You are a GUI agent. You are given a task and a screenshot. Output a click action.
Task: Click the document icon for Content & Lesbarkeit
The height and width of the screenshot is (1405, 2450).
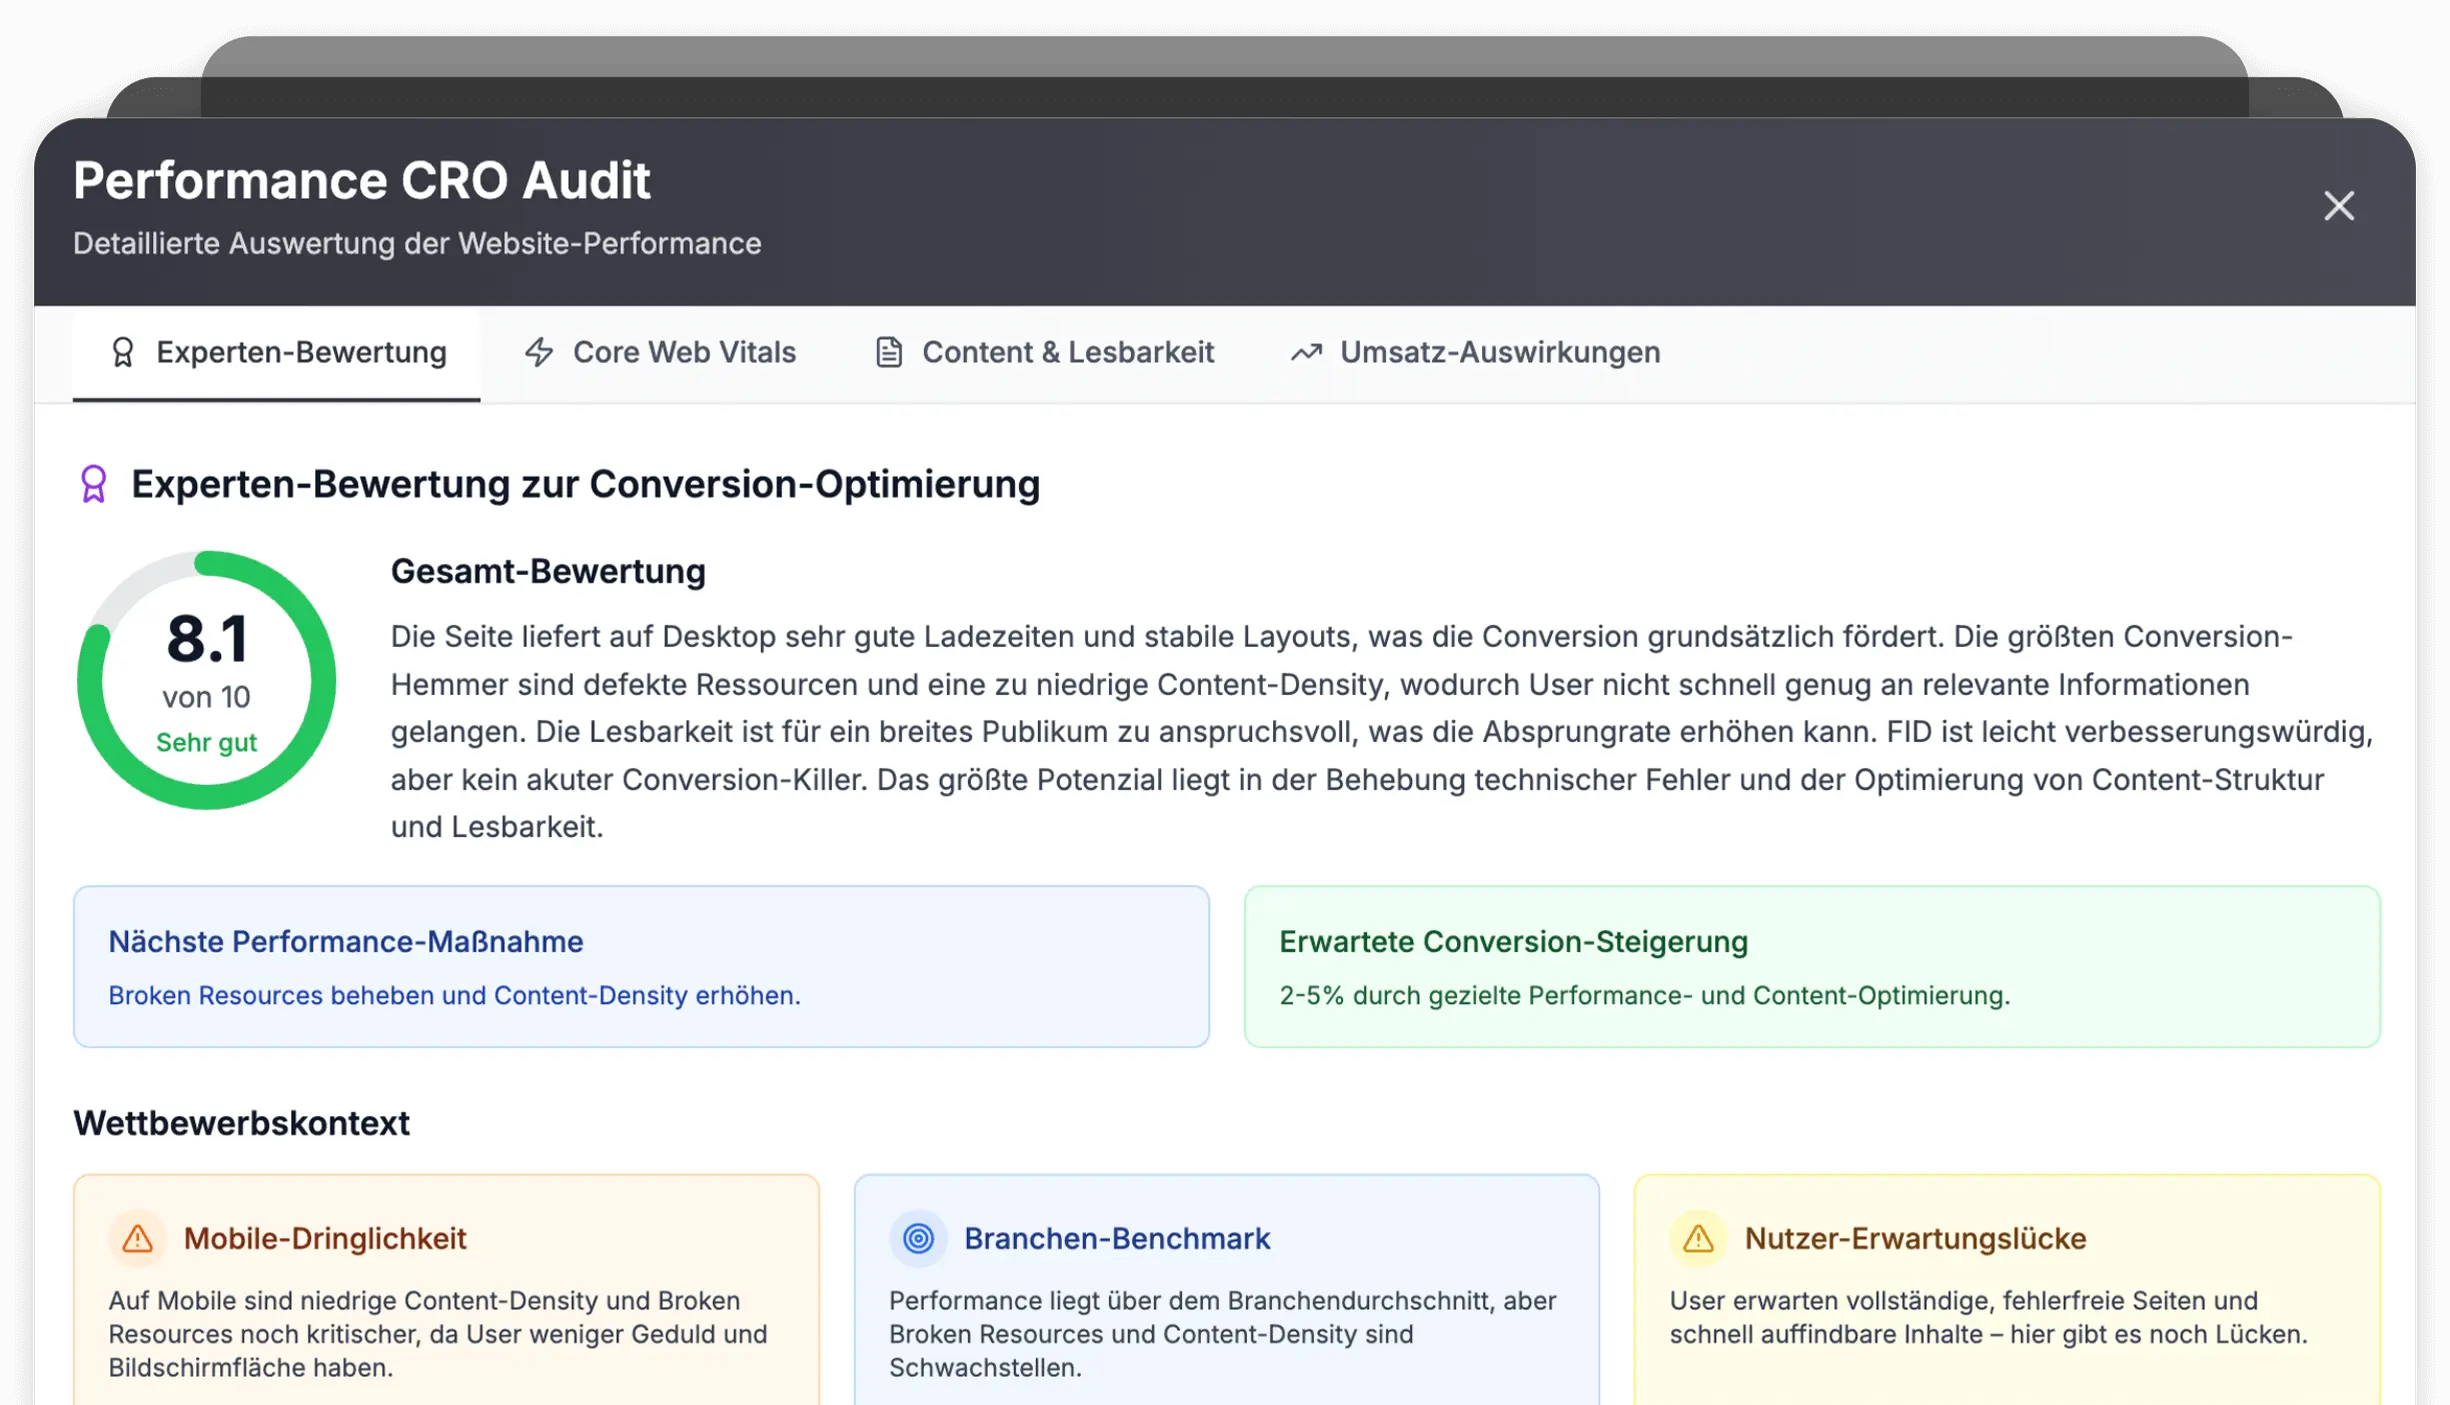(x=888, y=352)
